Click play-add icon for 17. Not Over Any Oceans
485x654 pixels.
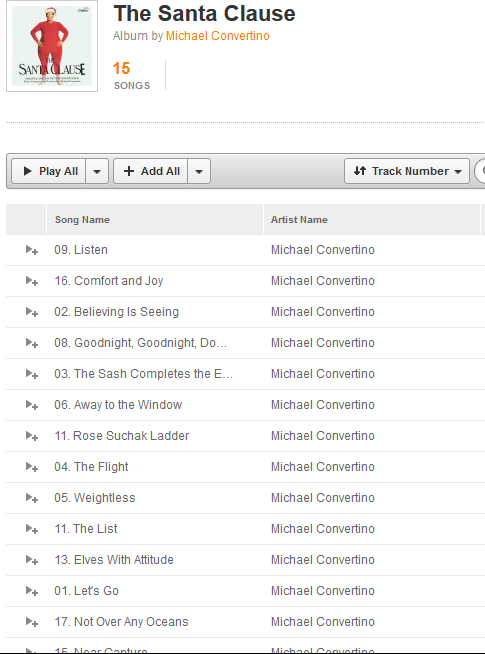click(32, 621)
